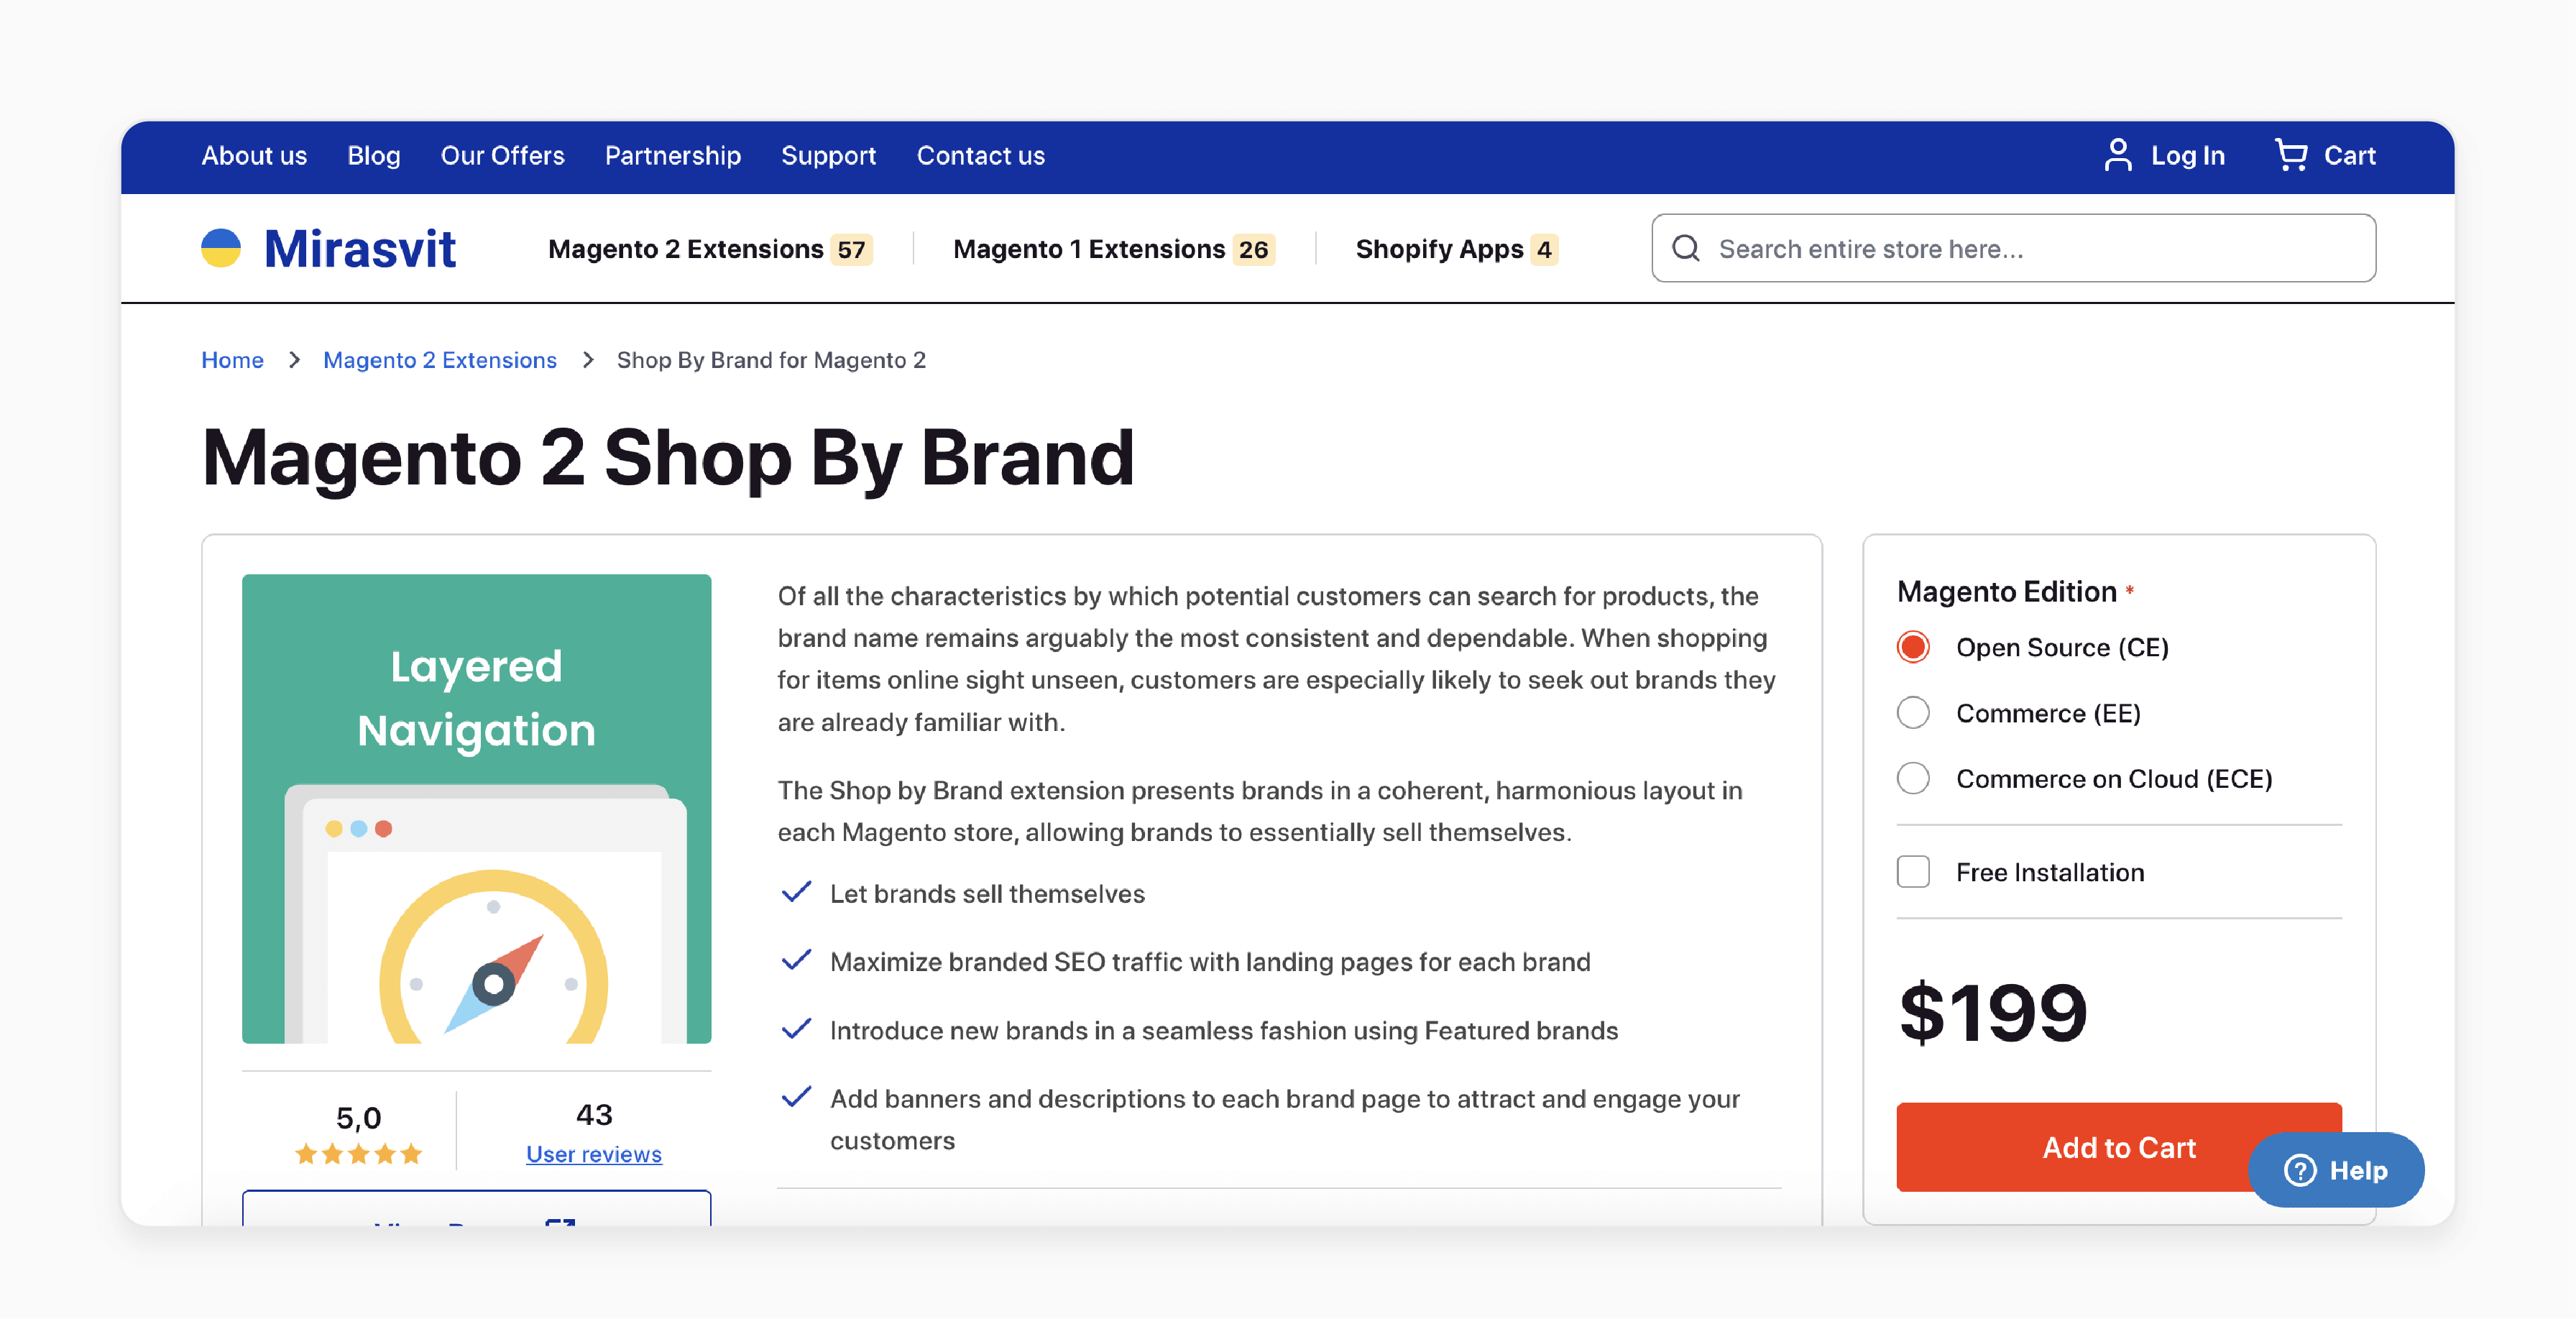Click the Help question mark icon

click(2300, 1170)
